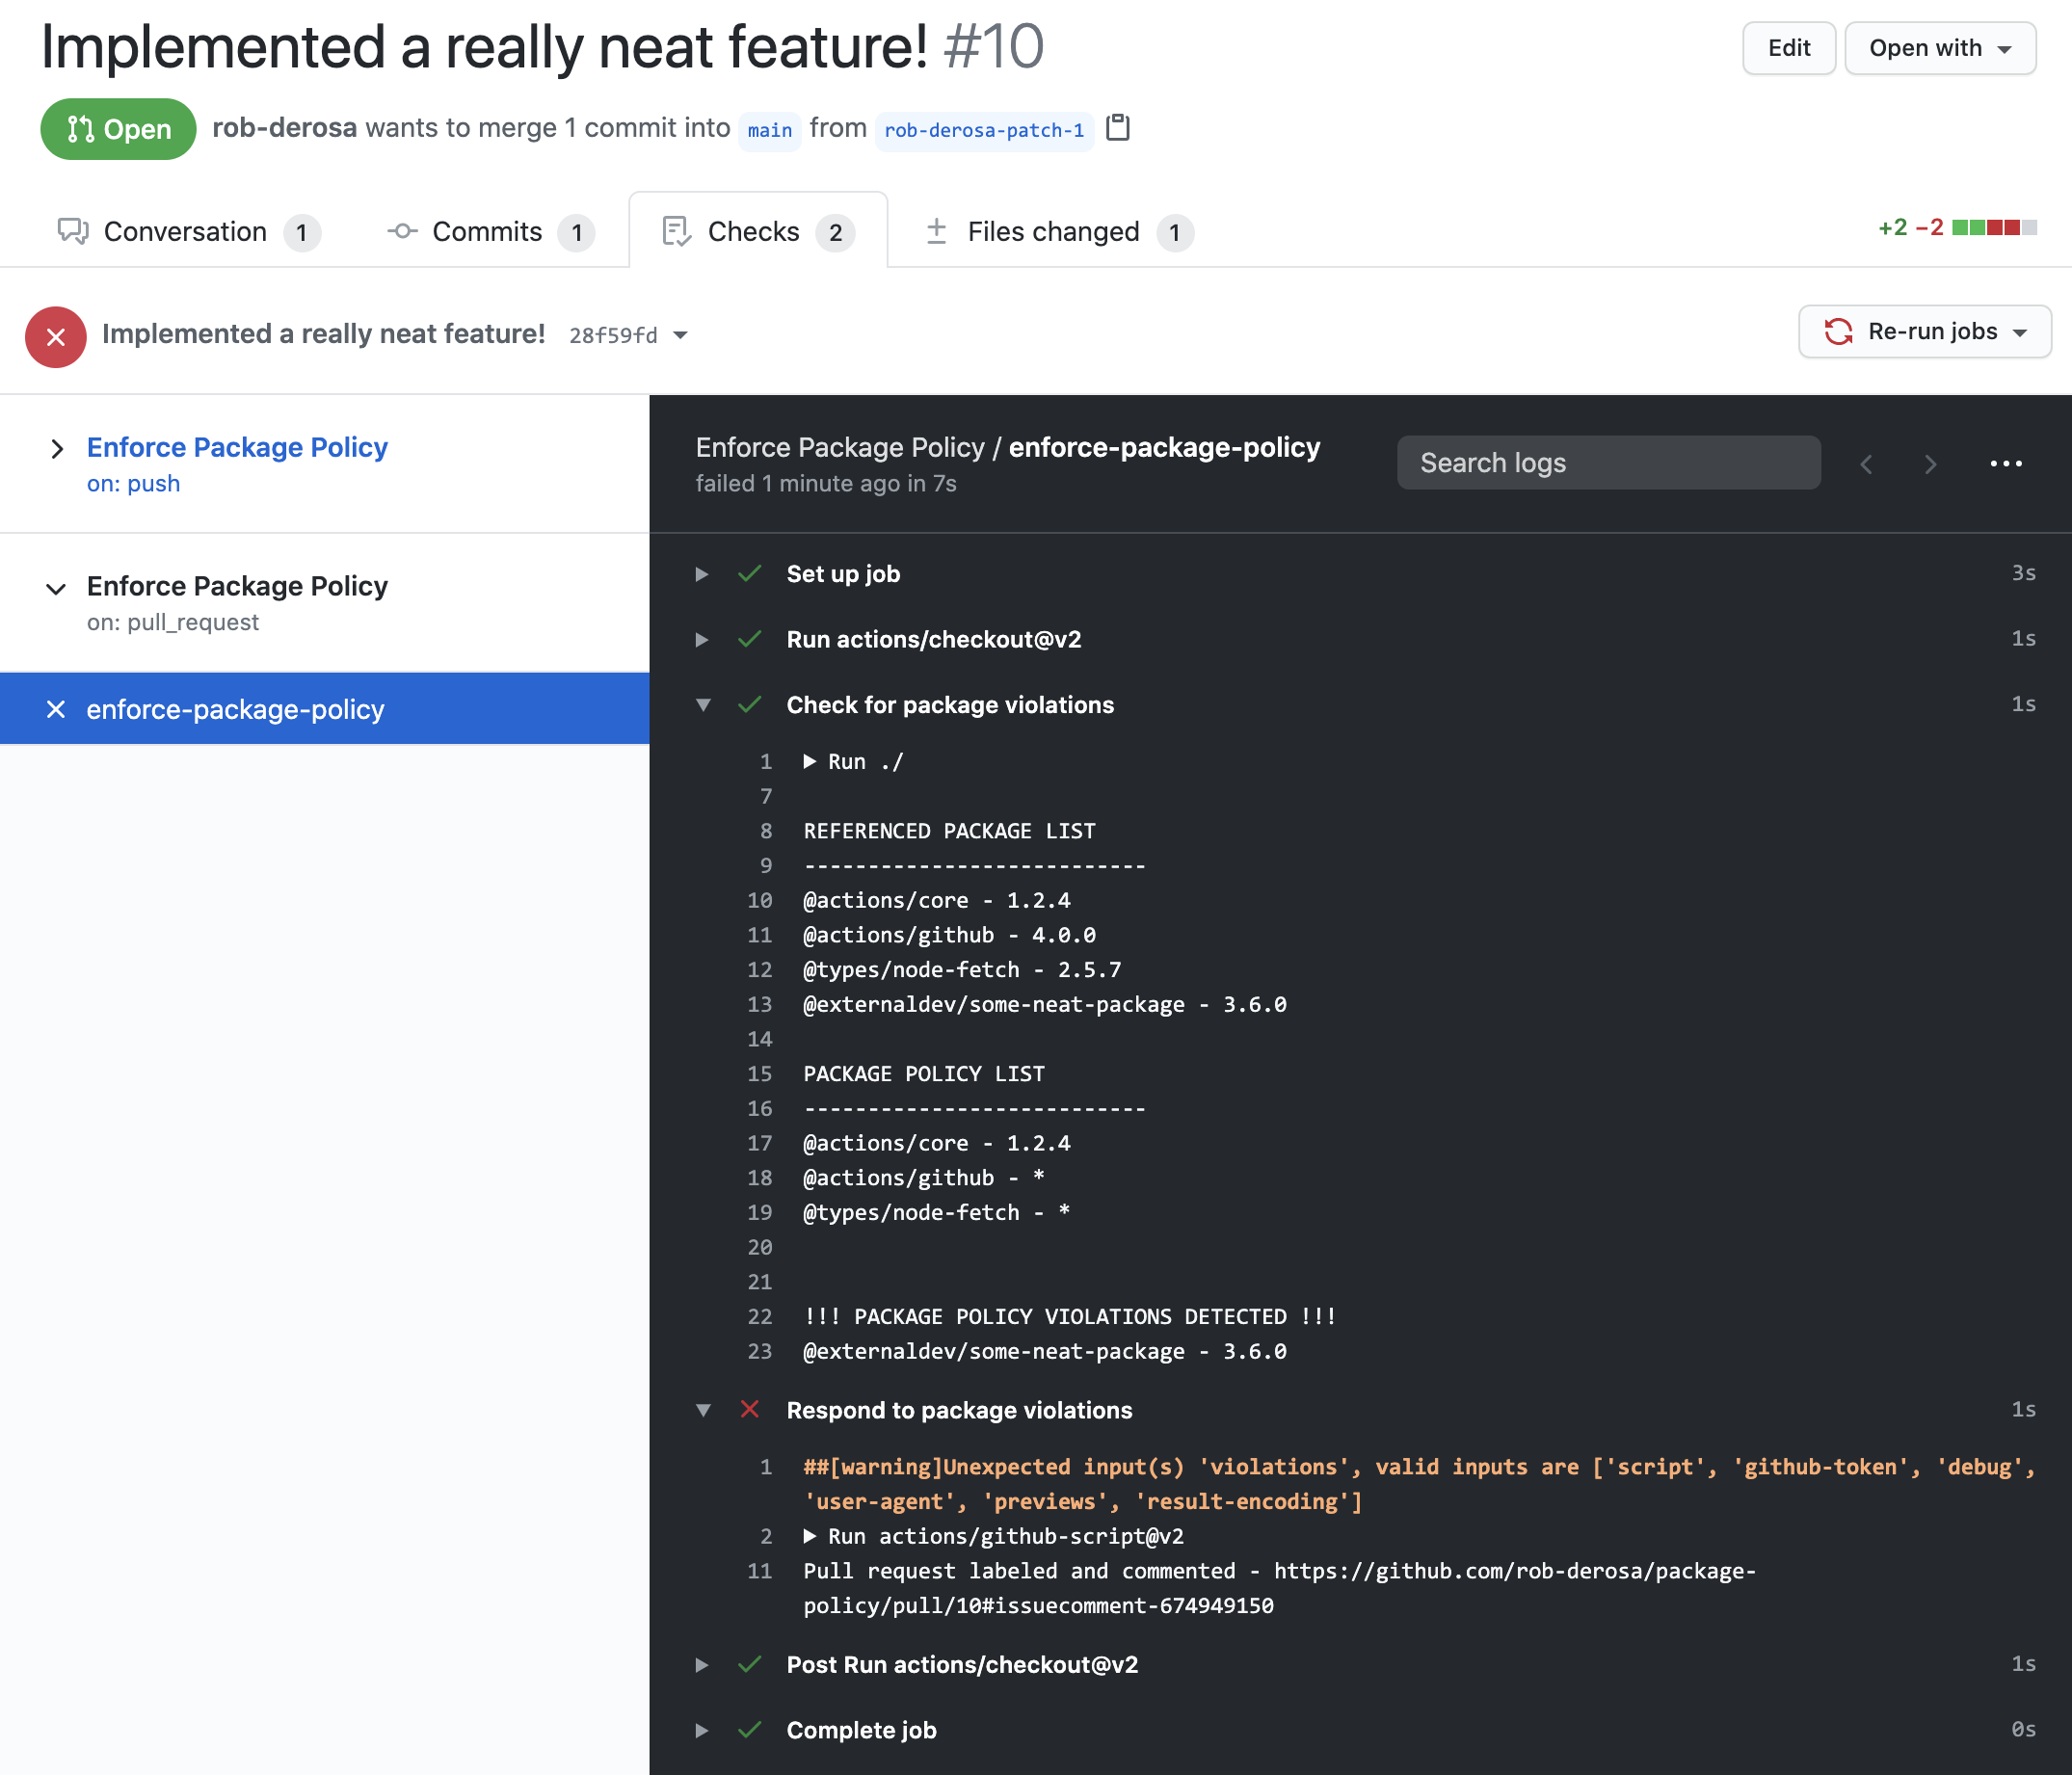This screenshot has height=1775, width=2072.
Task: Open the commit 28f59fd selector dropdown
Action: tap(680, 335)
